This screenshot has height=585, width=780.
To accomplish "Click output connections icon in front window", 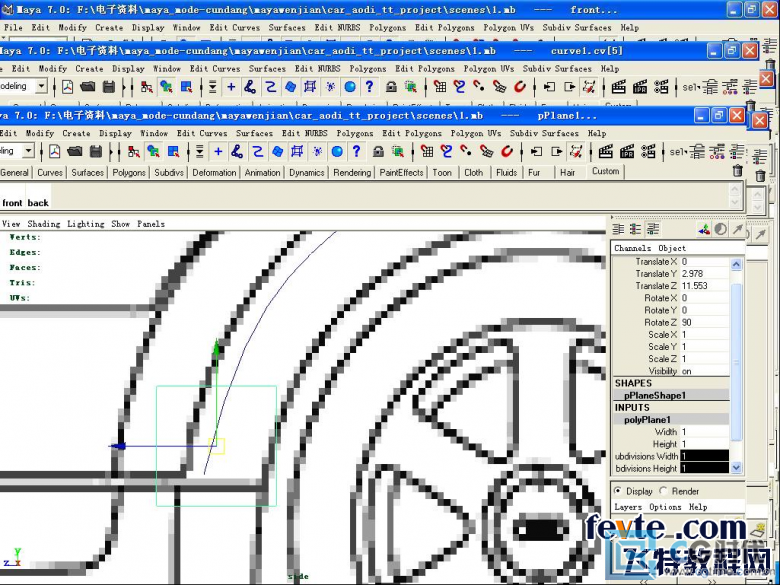I will [557, 151].
